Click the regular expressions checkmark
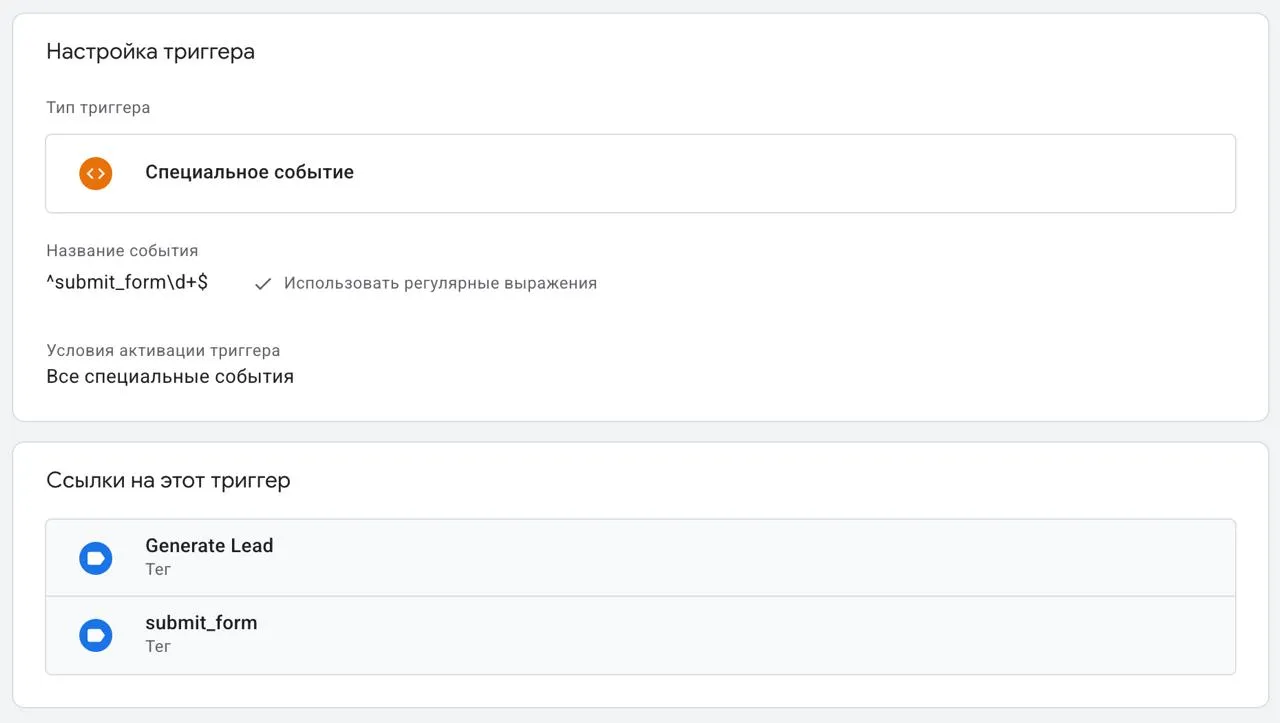 coord(263,284)
